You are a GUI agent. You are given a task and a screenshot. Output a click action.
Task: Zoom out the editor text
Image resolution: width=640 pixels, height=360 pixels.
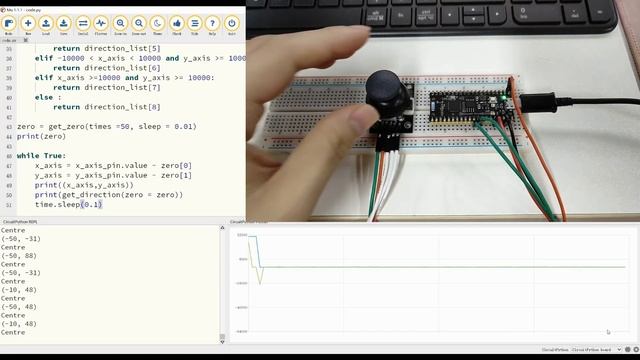click(x=139, y=25)
